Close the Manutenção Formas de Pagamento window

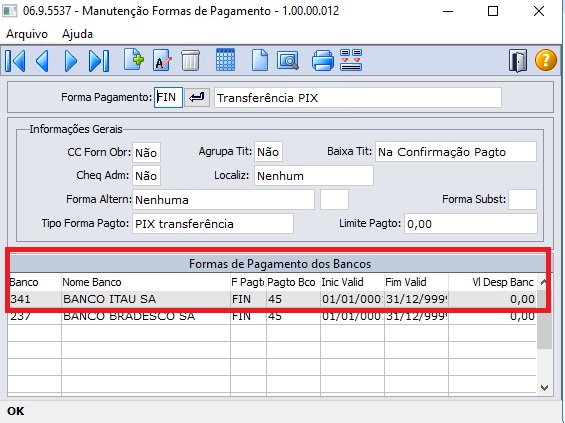click(539, 11)
